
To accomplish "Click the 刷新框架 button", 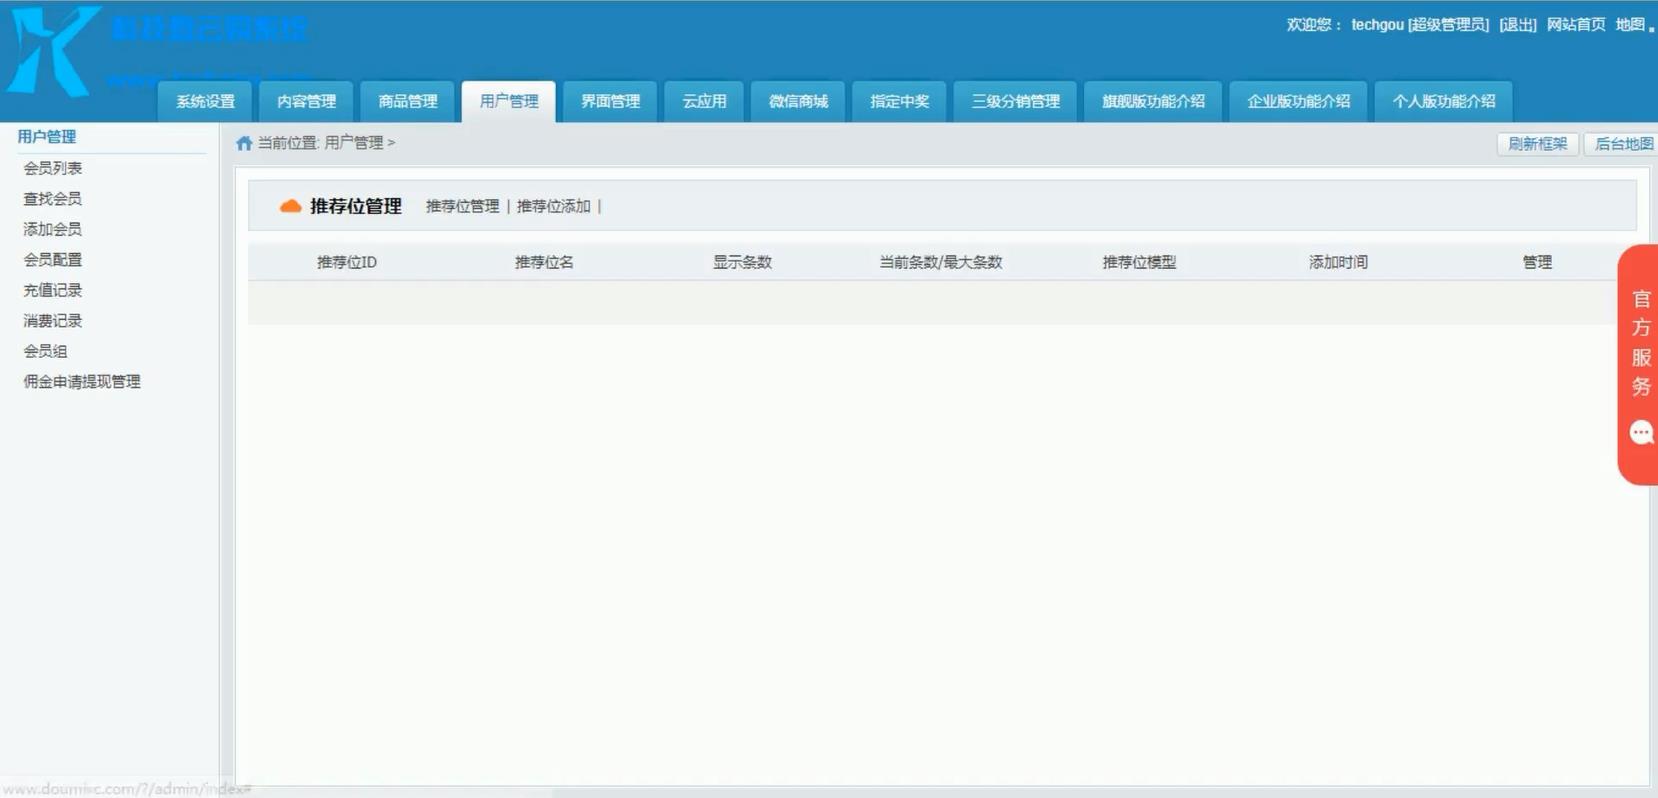I will (1537, 144).
